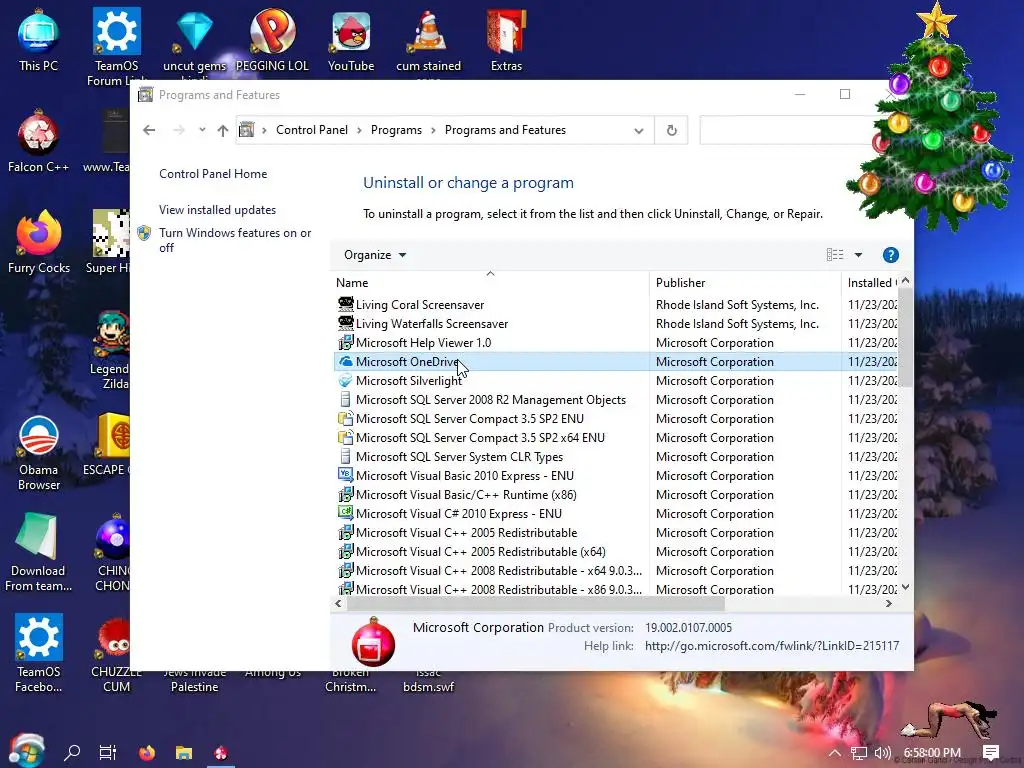The height and width of the screenshot is (768, 1024).
Task: Click the horizontal scrollbar left arrow
Action: [338, 603]
